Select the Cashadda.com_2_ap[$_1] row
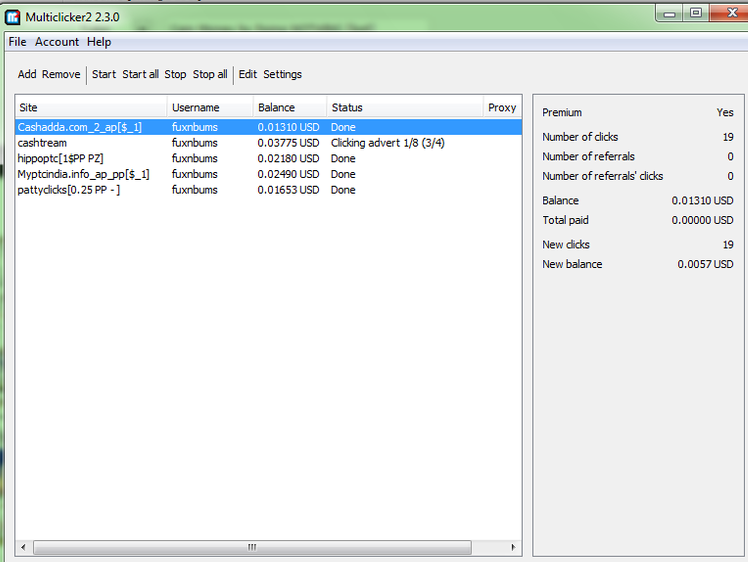 [x=269, y=127]
